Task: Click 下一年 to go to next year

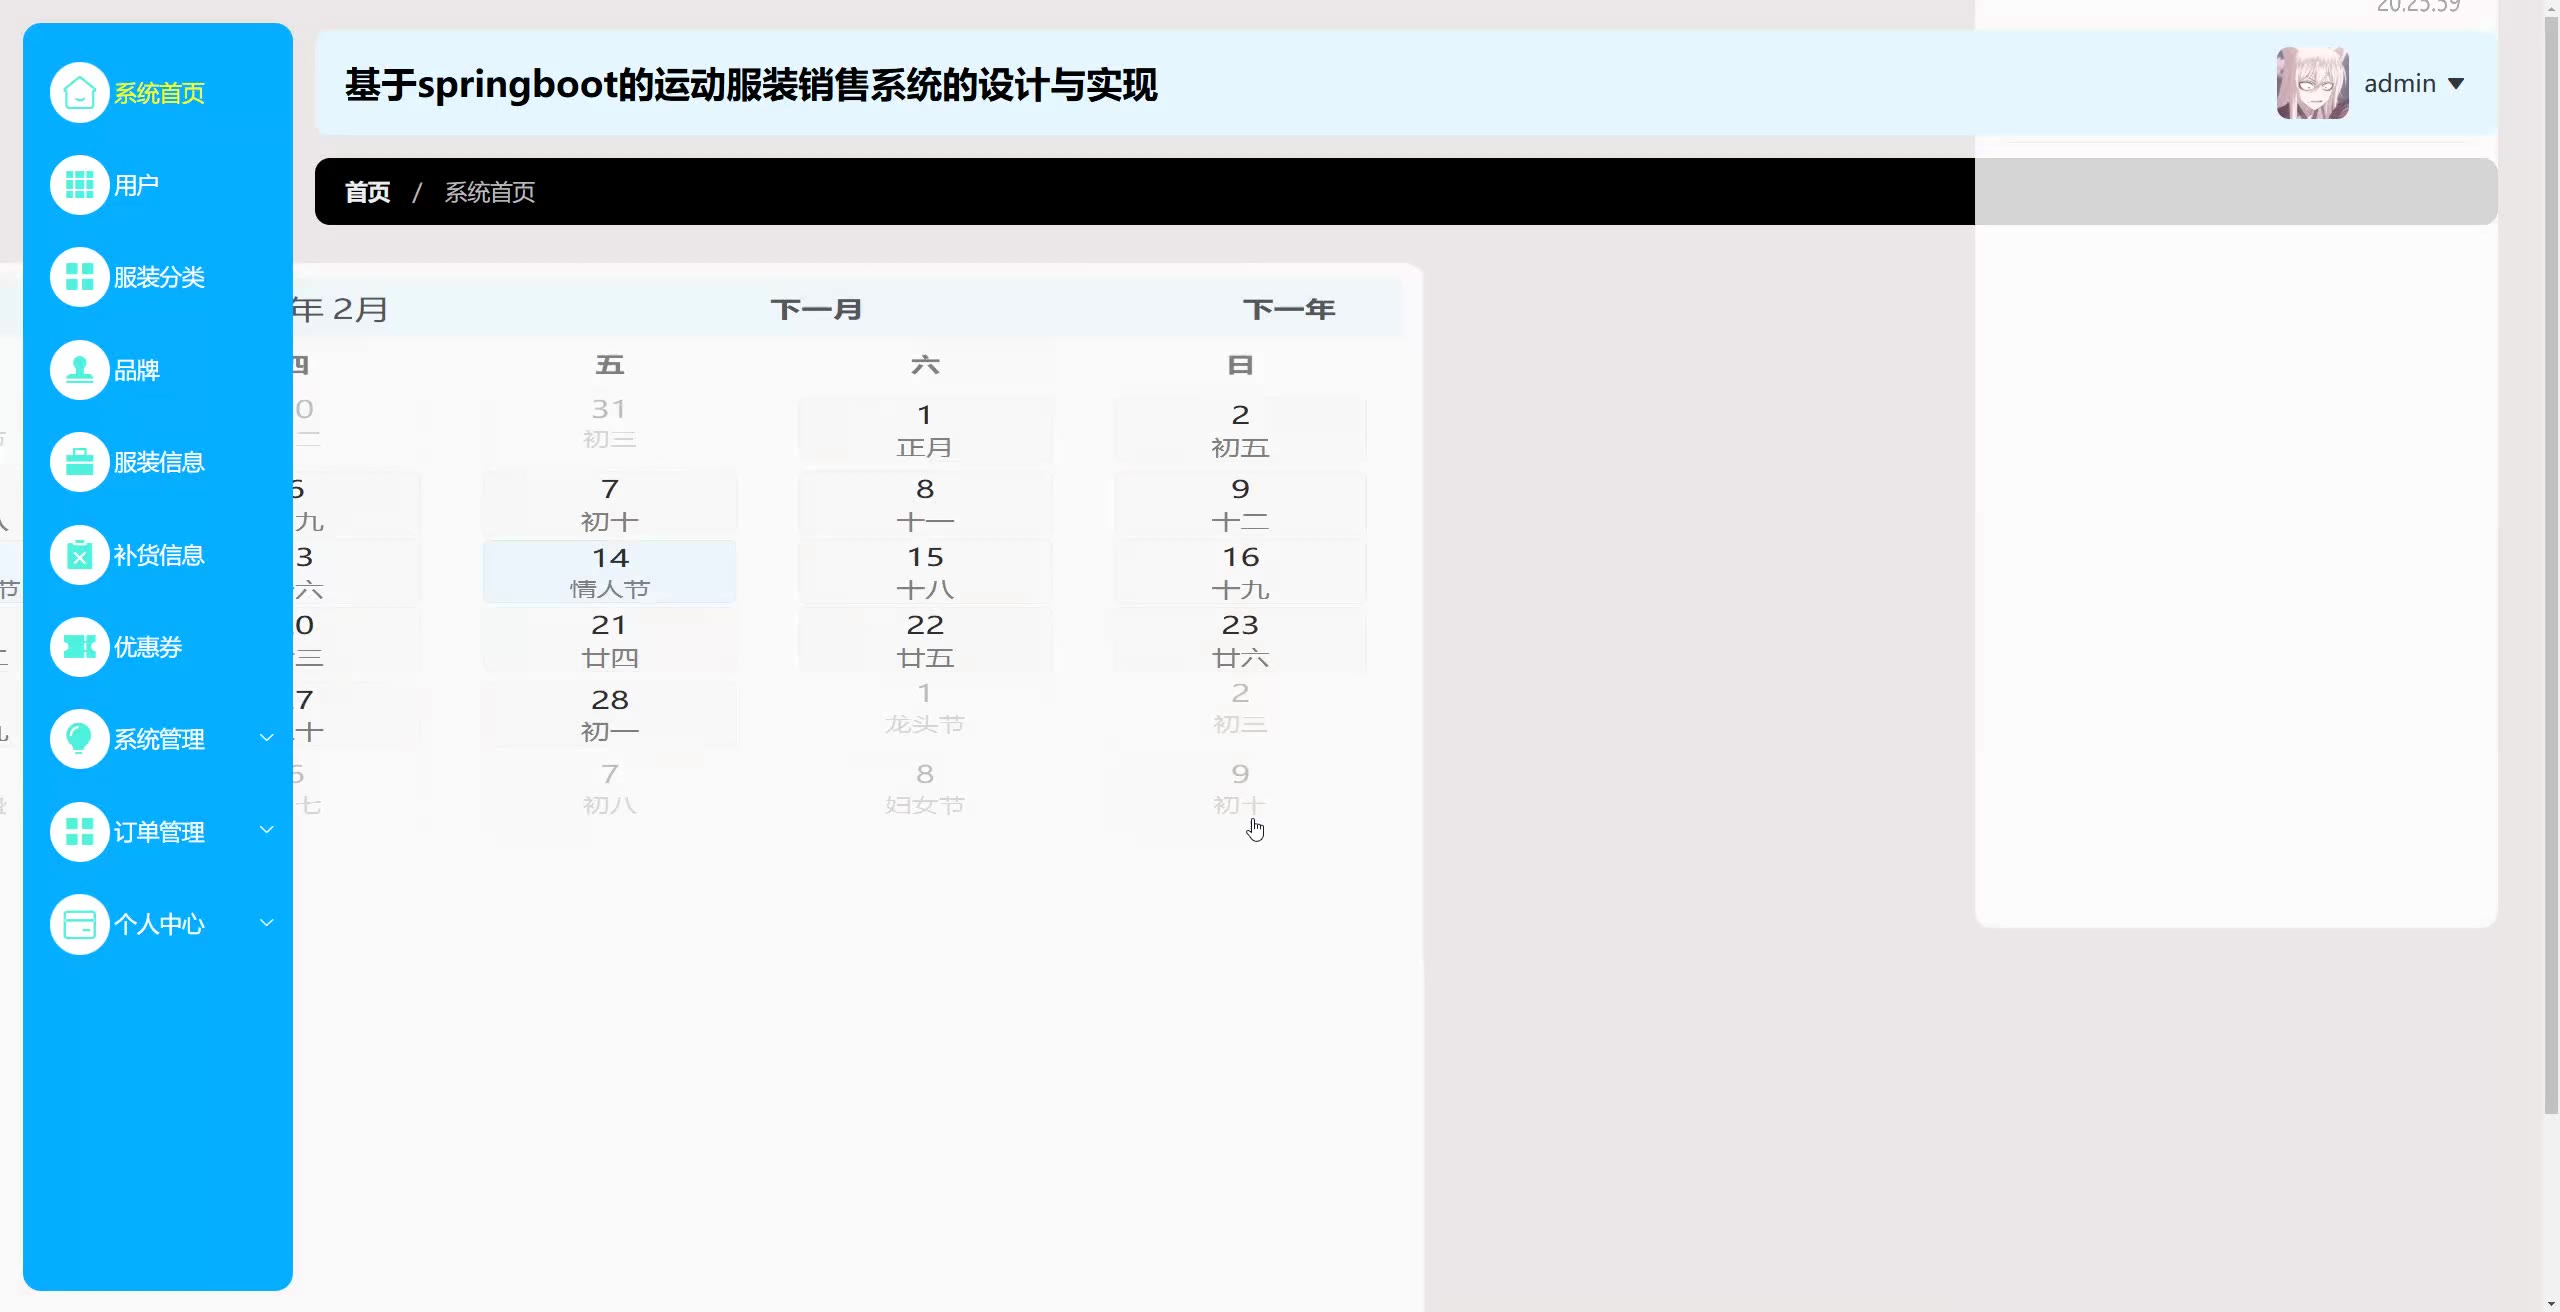Action: 1289,310
